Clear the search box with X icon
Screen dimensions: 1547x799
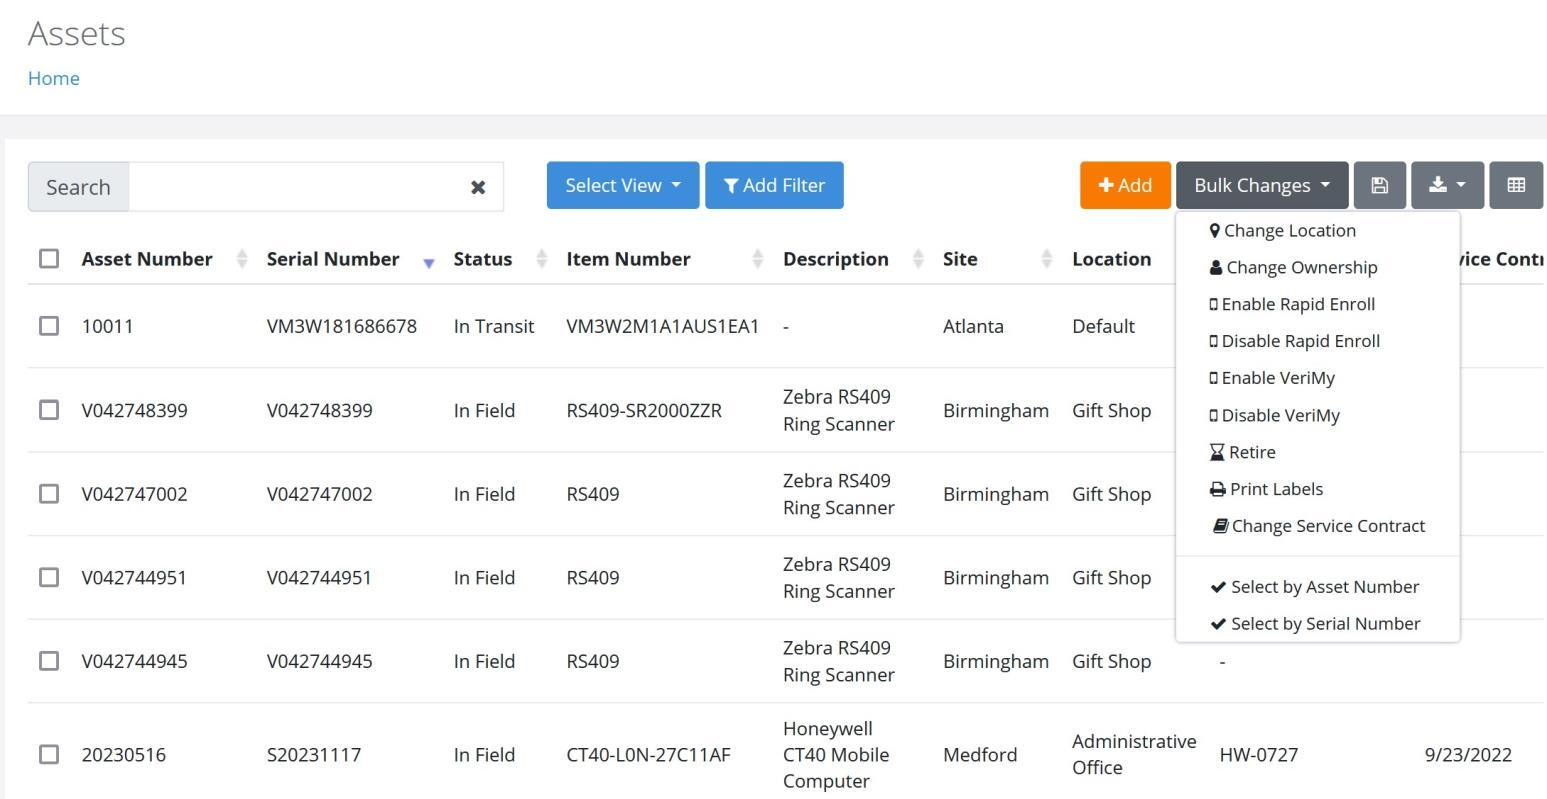click(x=478, y=187)
